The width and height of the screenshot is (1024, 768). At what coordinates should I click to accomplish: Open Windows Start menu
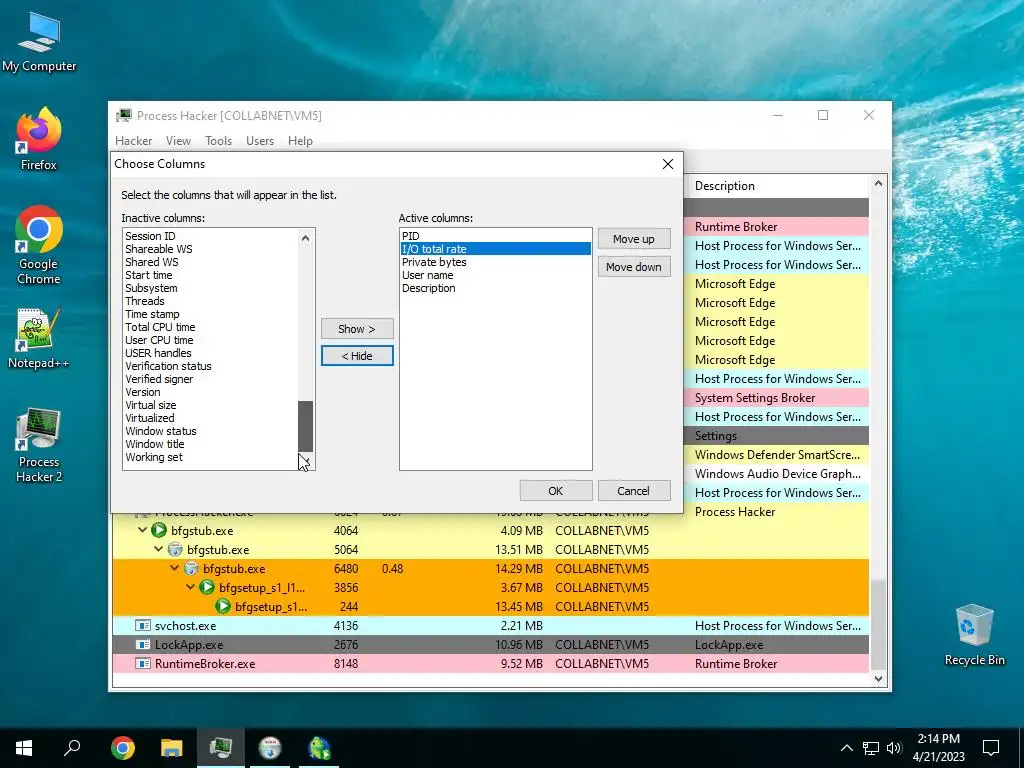(x=24, y=747)
